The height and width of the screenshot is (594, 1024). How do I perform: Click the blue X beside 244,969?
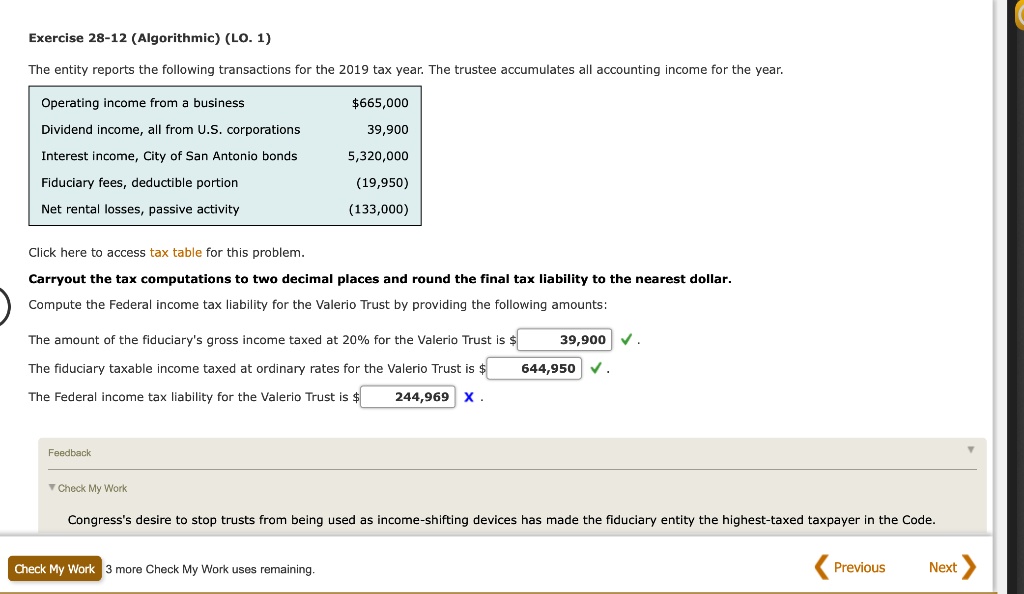point(469,397)
